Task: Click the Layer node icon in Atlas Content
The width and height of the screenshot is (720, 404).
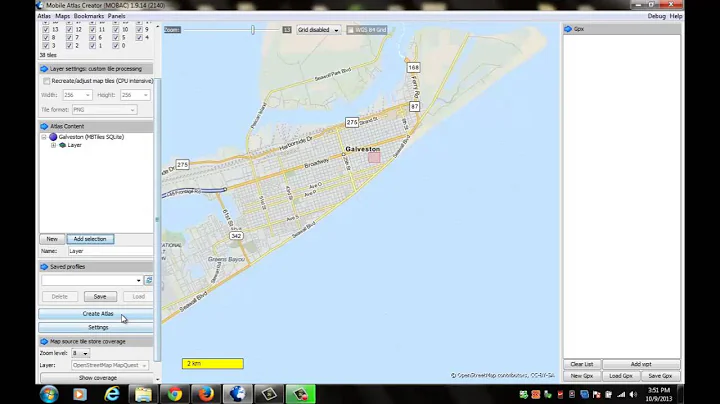Action: click(62, 145)
